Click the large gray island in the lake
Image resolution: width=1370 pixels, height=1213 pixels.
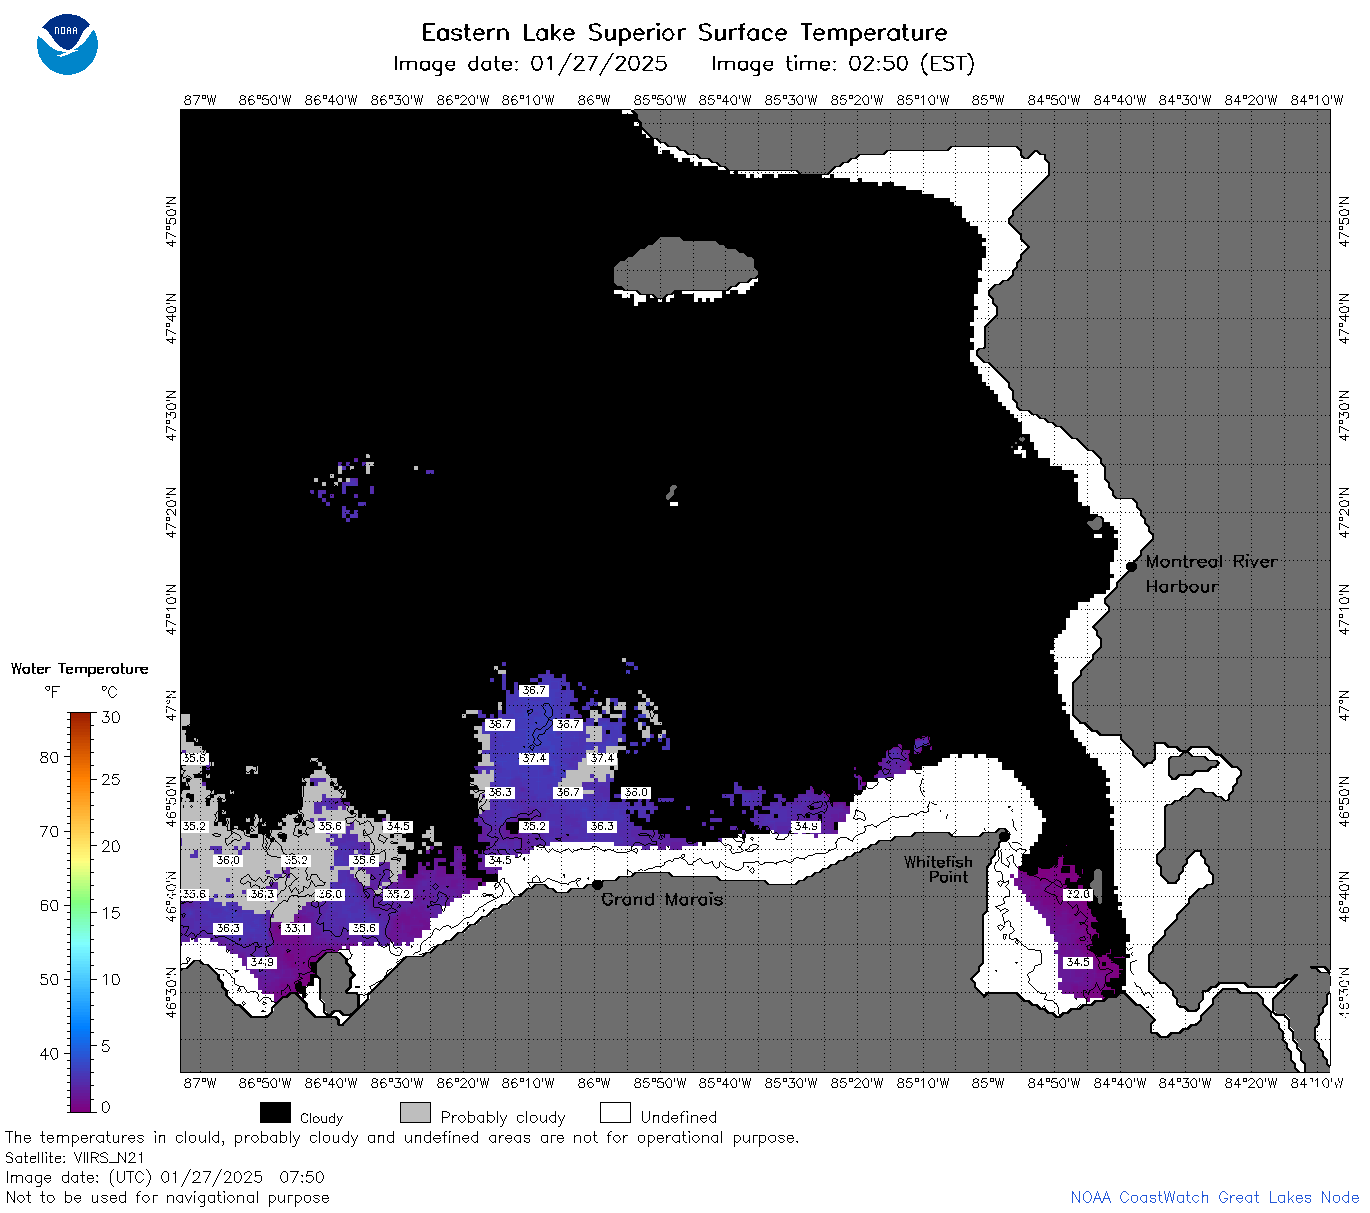tap(685, 267)
